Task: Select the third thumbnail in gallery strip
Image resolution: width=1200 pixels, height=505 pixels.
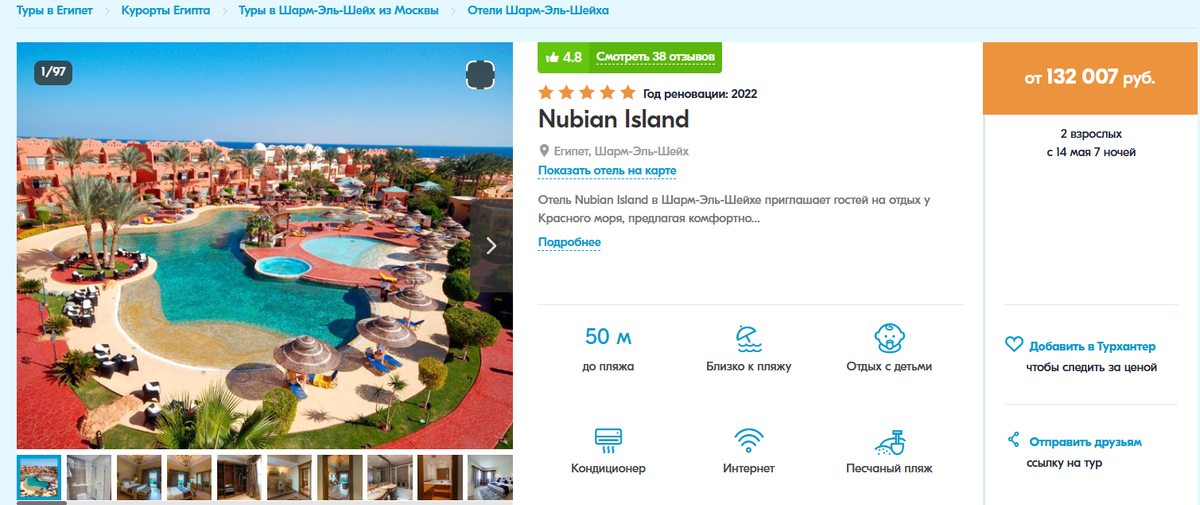Action: (x=139, y=478)
